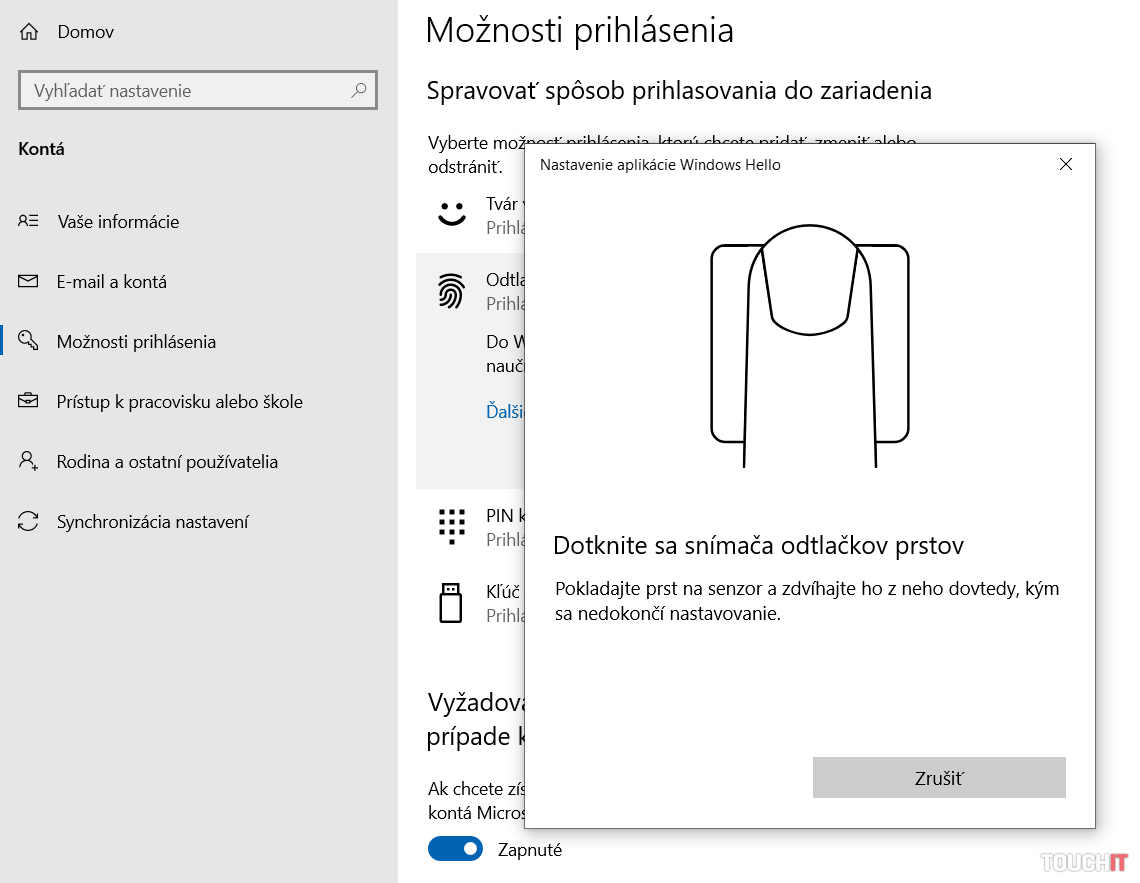Open Vaše informácie settings page

click(118, 222)
